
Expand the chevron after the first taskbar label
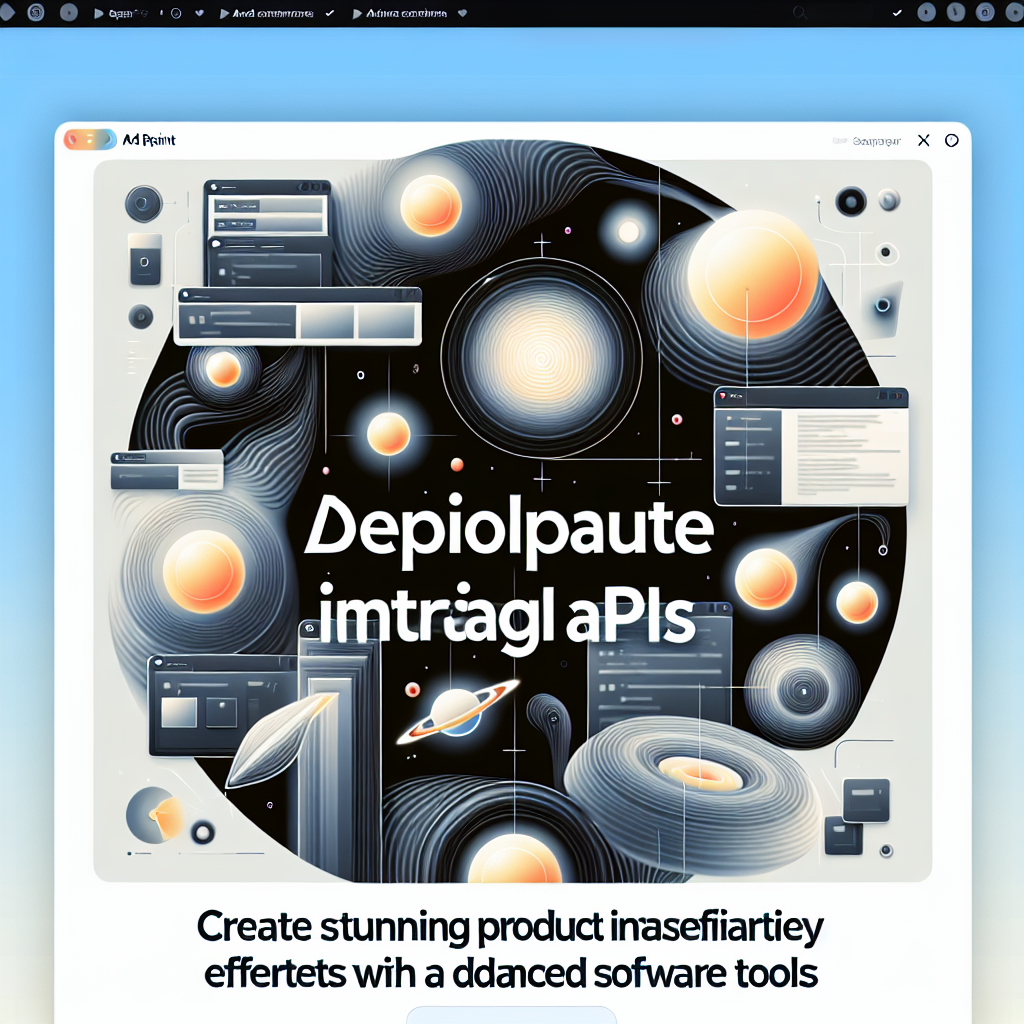tap(197, 13)
